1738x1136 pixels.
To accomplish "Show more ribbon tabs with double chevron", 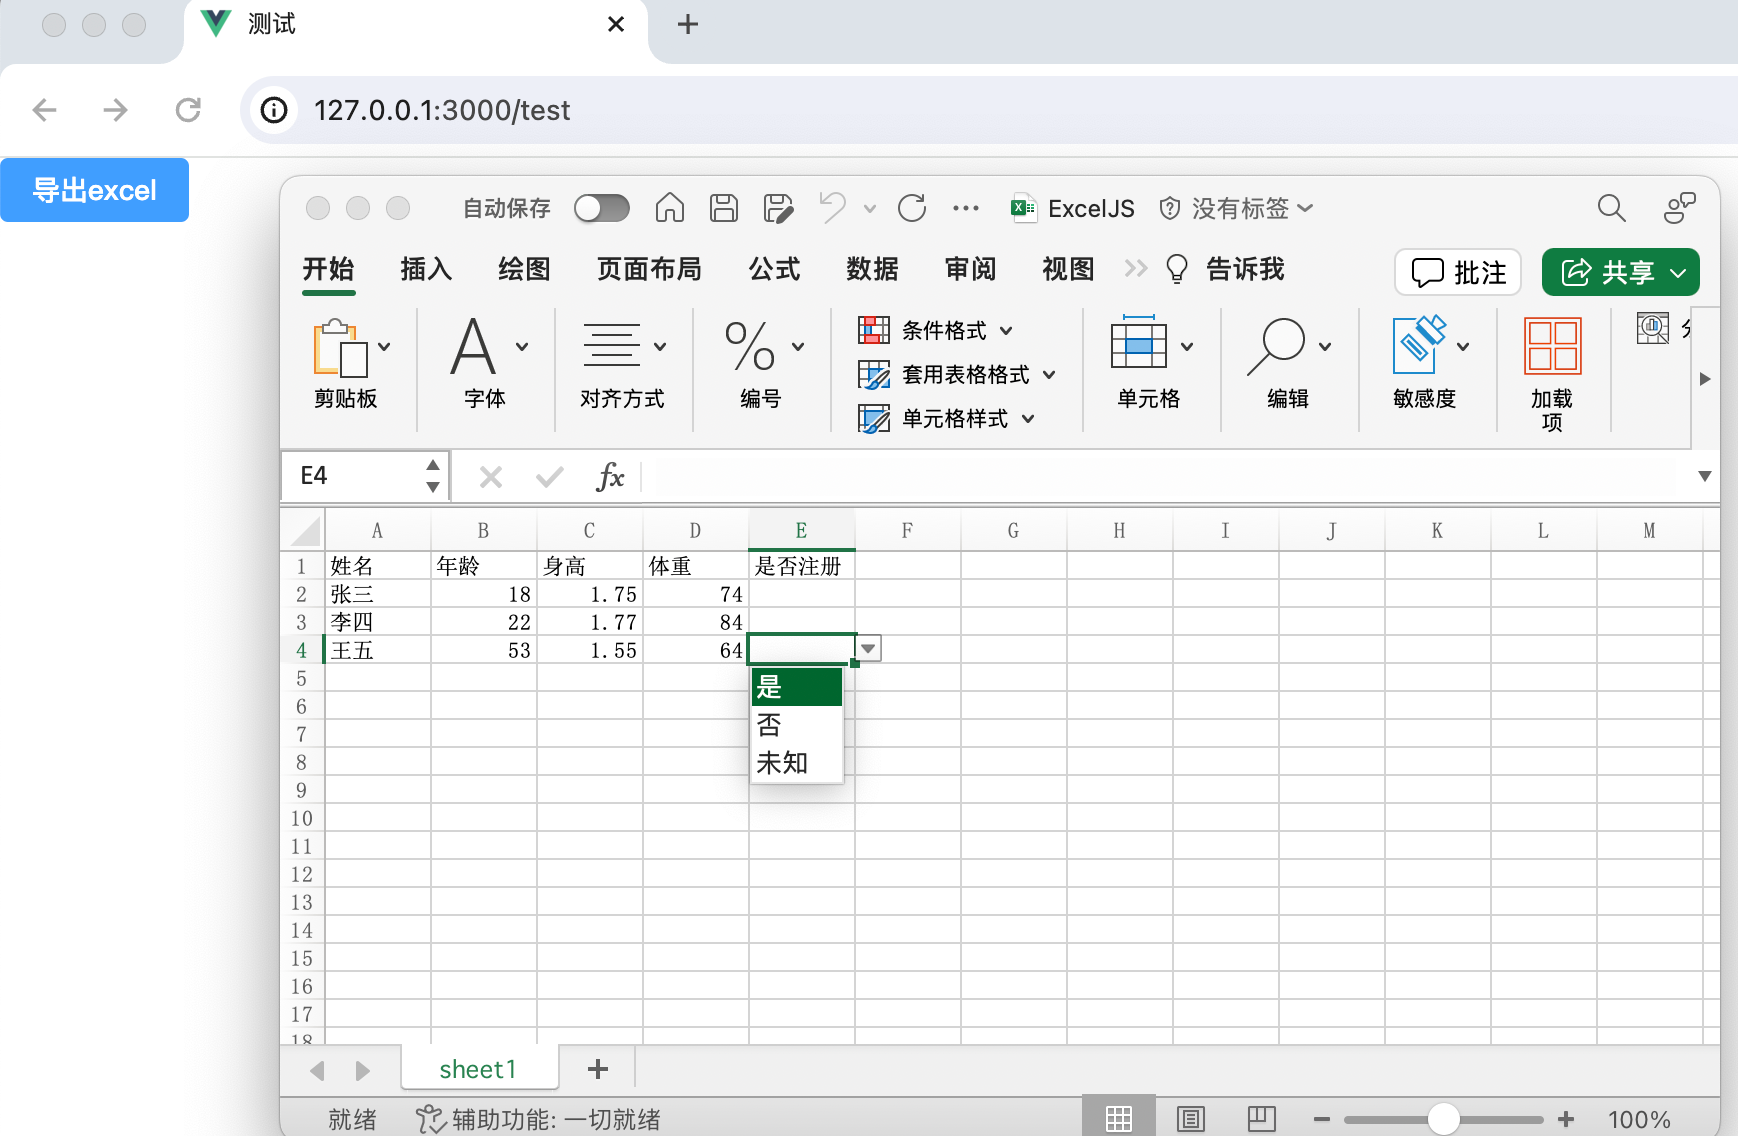I will (1135, 269).
